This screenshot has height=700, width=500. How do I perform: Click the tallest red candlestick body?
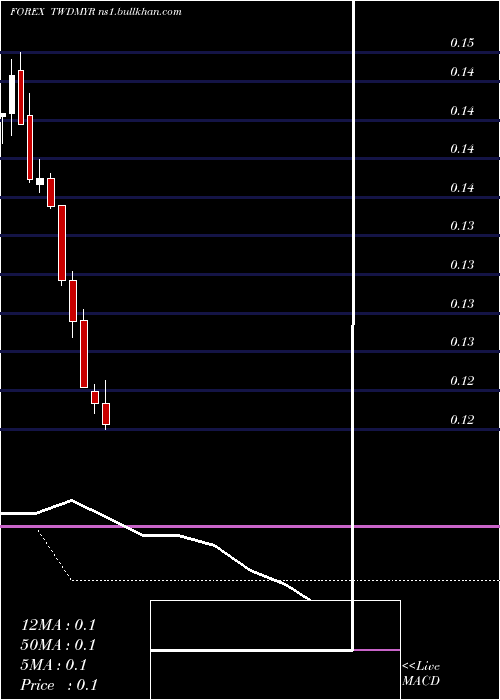tap(62, 243)
